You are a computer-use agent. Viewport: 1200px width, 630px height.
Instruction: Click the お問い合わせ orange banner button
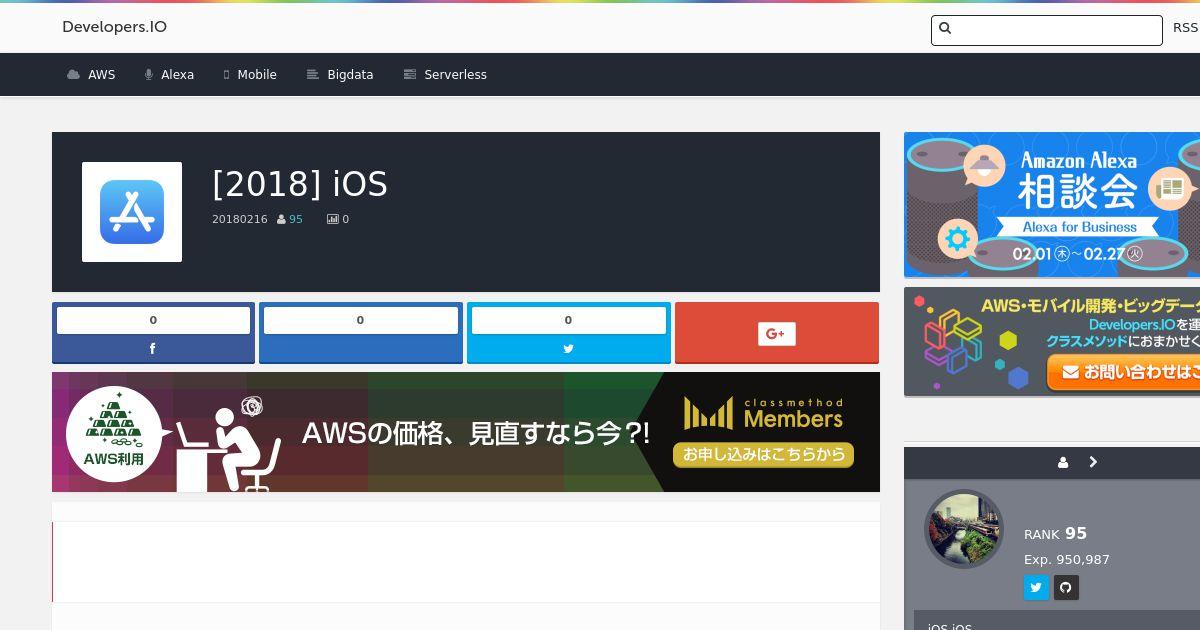(1124, 372)
